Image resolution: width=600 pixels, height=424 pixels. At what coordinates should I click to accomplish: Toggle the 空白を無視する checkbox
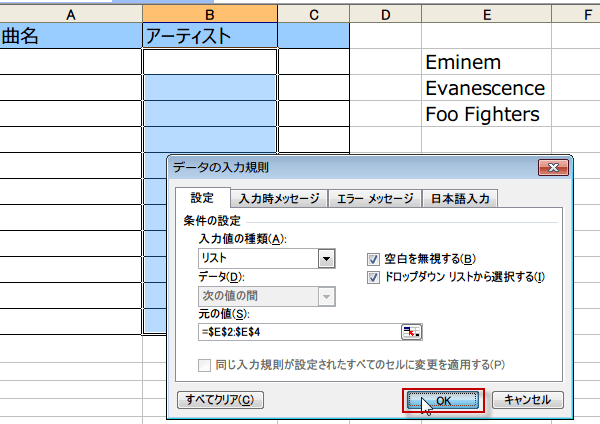tap(375, 258)
